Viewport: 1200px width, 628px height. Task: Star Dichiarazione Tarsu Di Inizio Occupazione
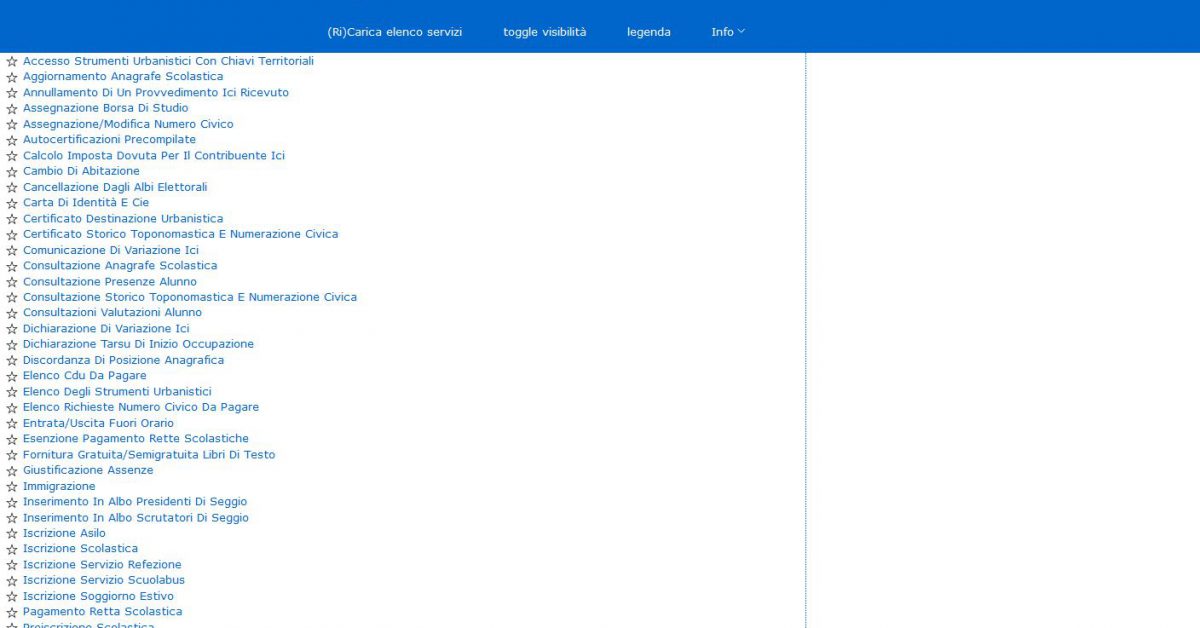coord(12,345)
